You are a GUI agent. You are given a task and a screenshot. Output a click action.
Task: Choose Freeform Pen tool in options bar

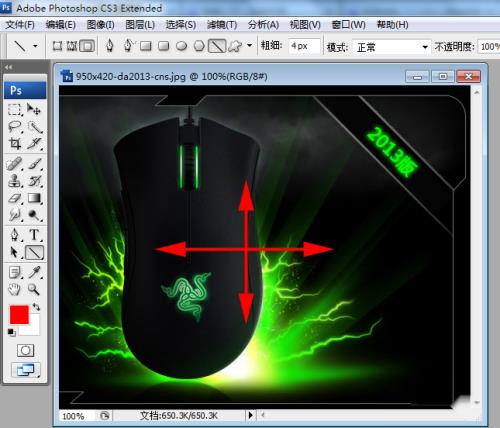point(128,46)
